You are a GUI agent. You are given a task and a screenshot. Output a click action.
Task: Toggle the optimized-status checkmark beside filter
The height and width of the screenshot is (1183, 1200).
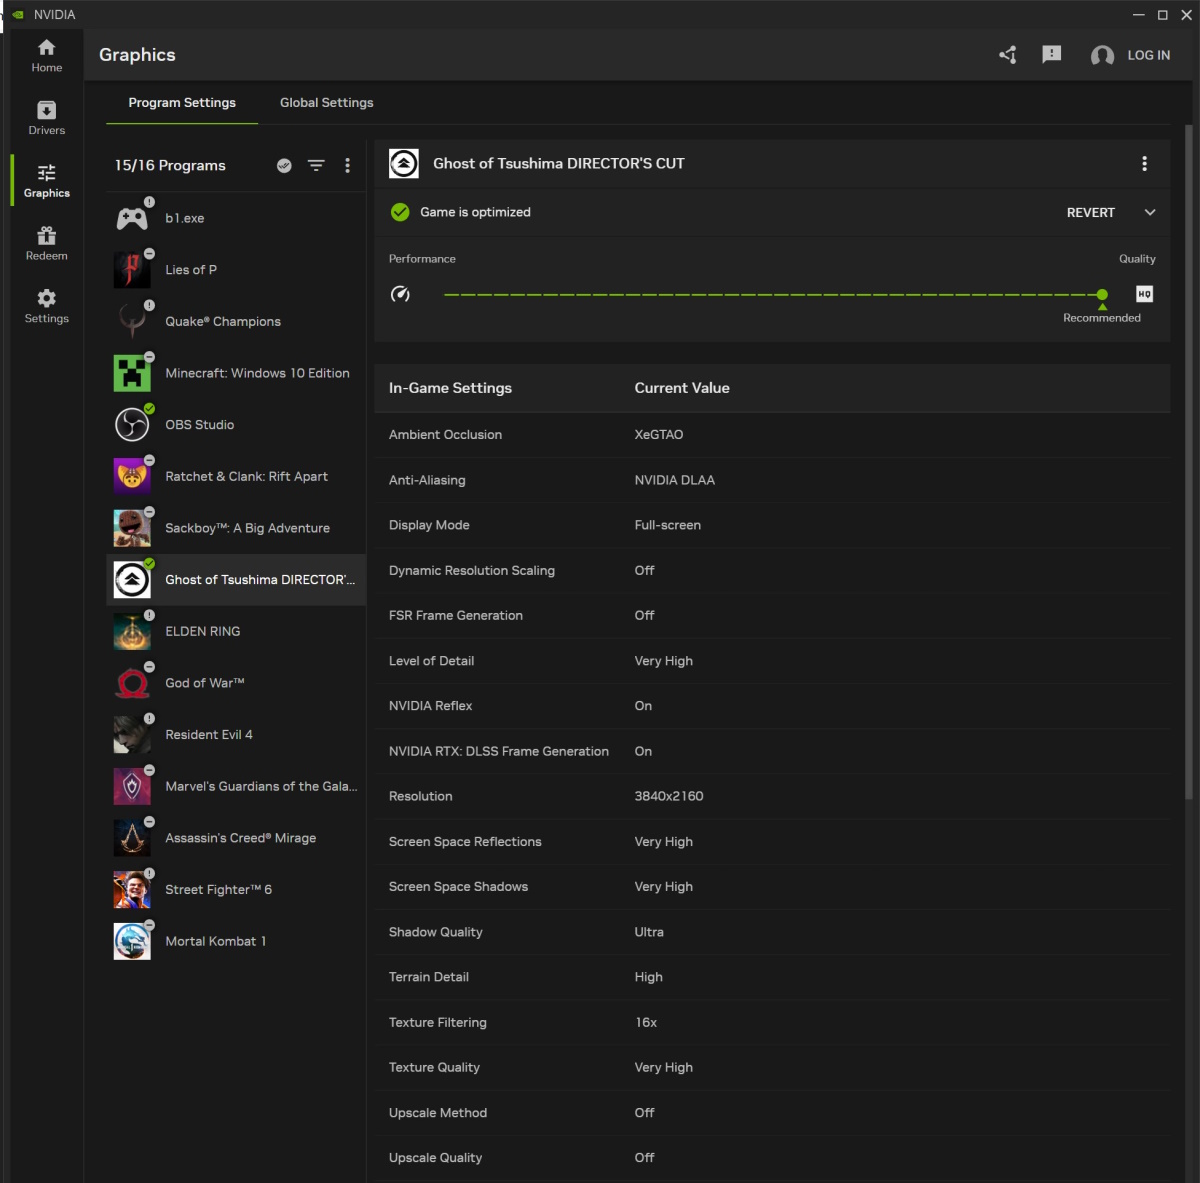pos(284,166)
